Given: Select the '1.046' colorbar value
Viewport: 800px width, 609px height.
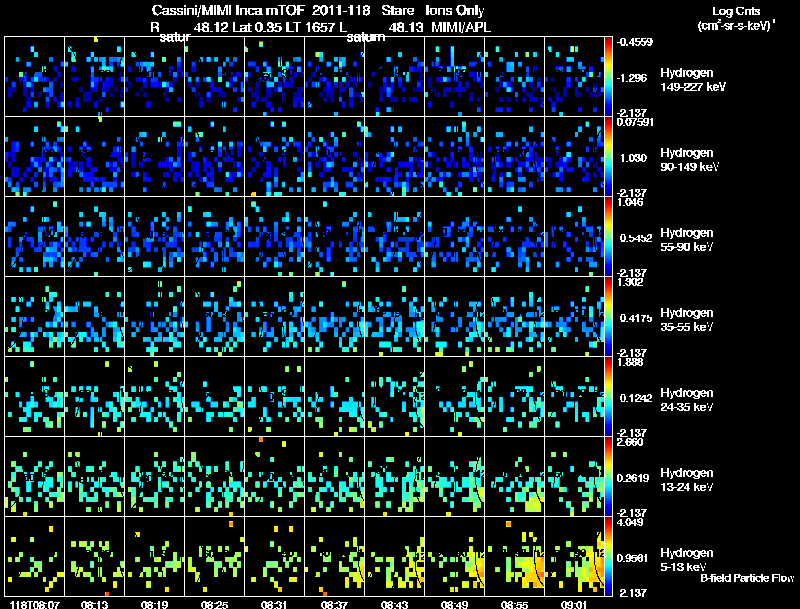Looking at the screenshot, I should (630, 202).
